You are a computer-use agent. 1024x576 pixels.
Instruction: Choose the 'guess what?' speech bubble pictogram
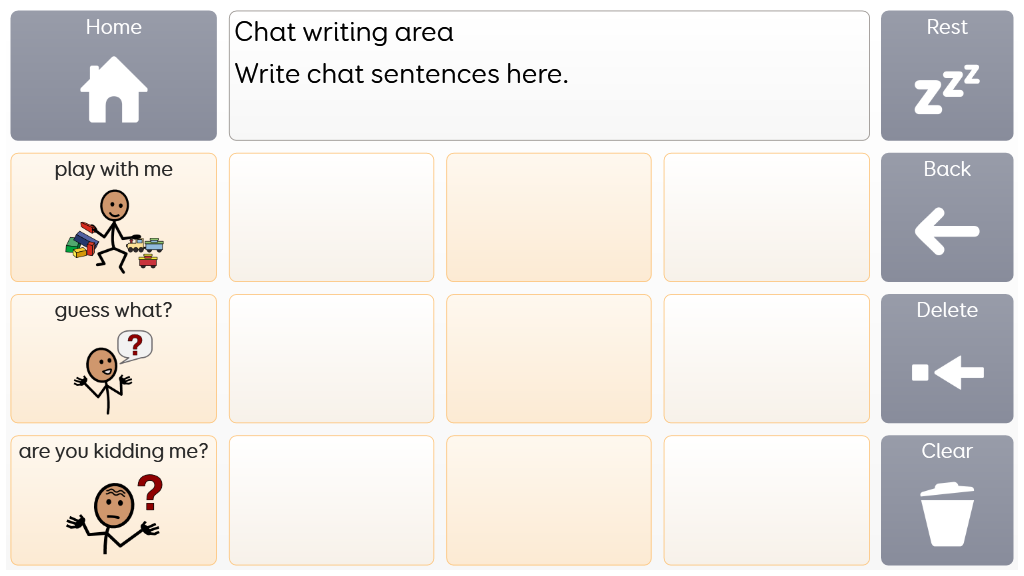tap(114, 370)
